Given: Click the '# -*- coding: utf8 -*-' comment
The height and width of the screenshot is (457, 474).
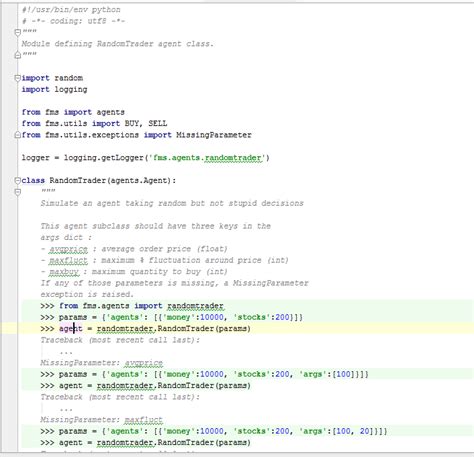Looking at the screenshot, I should click(73, 21).
